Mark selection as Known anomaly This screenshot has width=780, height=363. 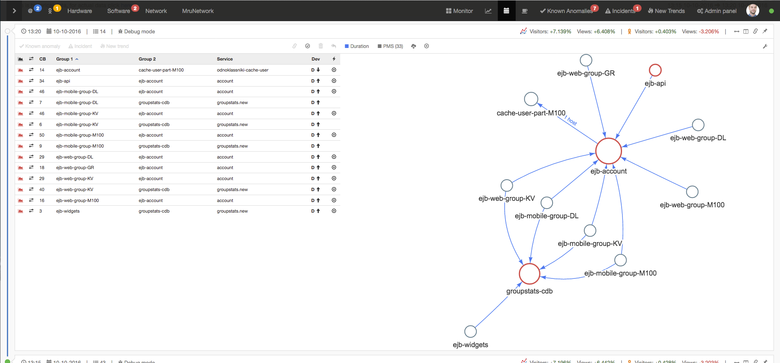point(39,46)
